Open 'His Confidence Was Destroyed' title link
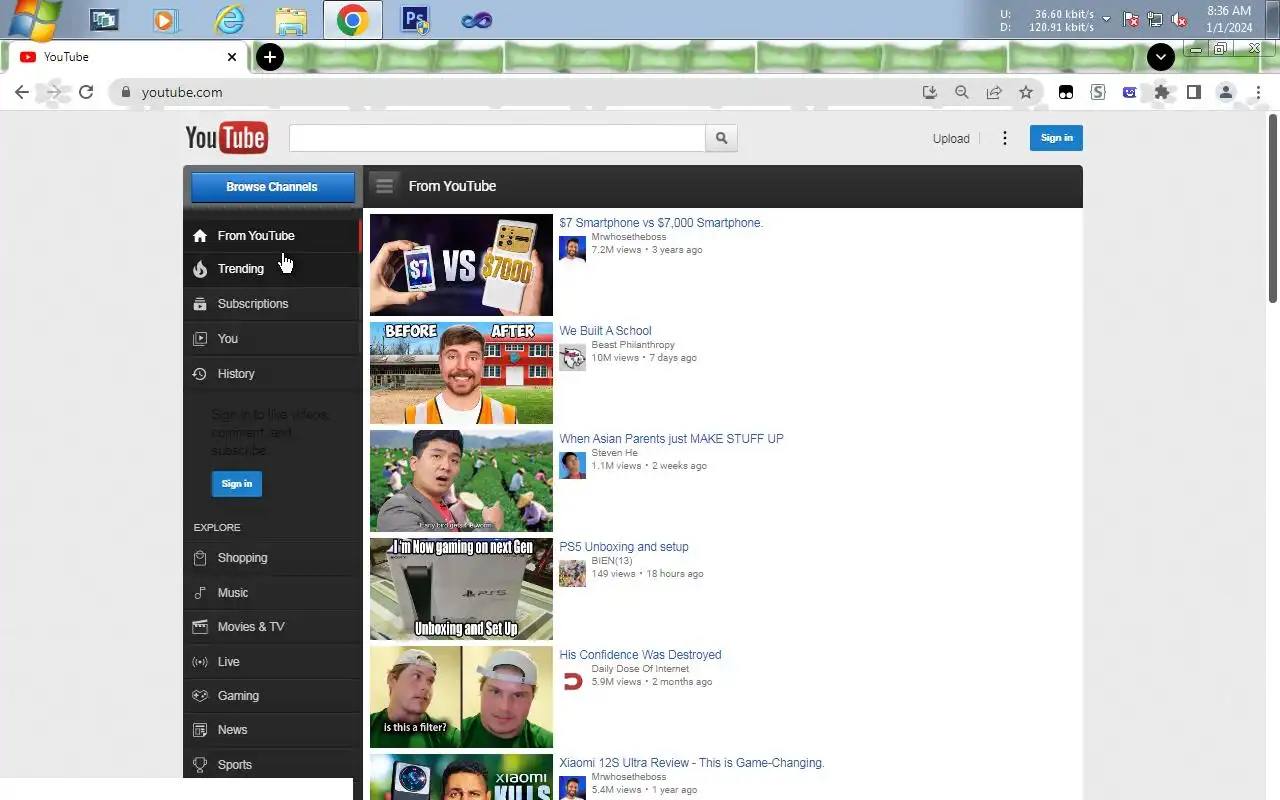Screen dimensions: 1280x800 (x=640, y=655)
